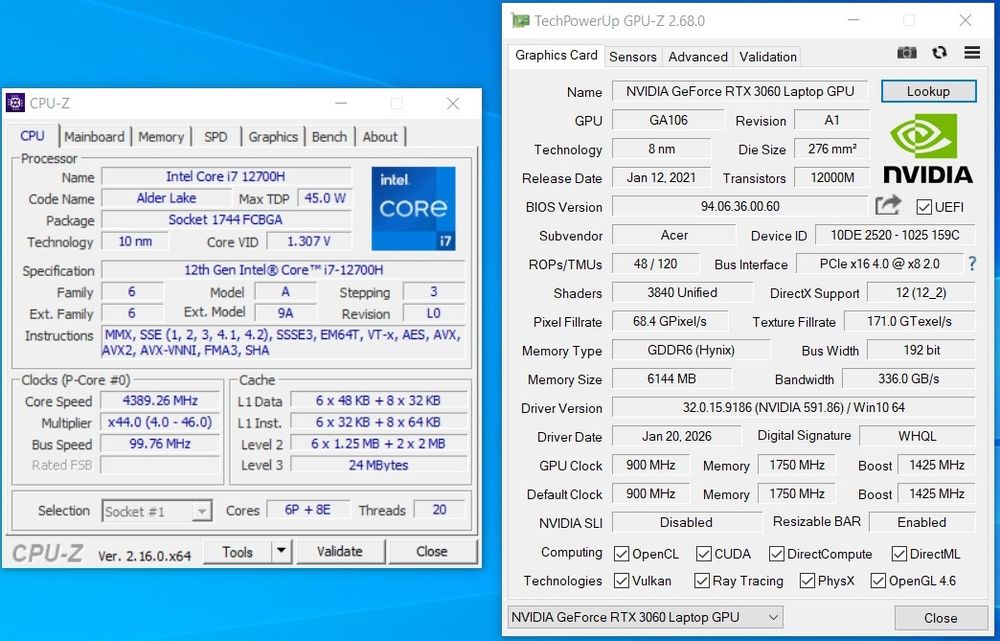1000x641 pixels.
Task: Click the Lookup button in GPU-Z
Action: click(x=928, y=91)
